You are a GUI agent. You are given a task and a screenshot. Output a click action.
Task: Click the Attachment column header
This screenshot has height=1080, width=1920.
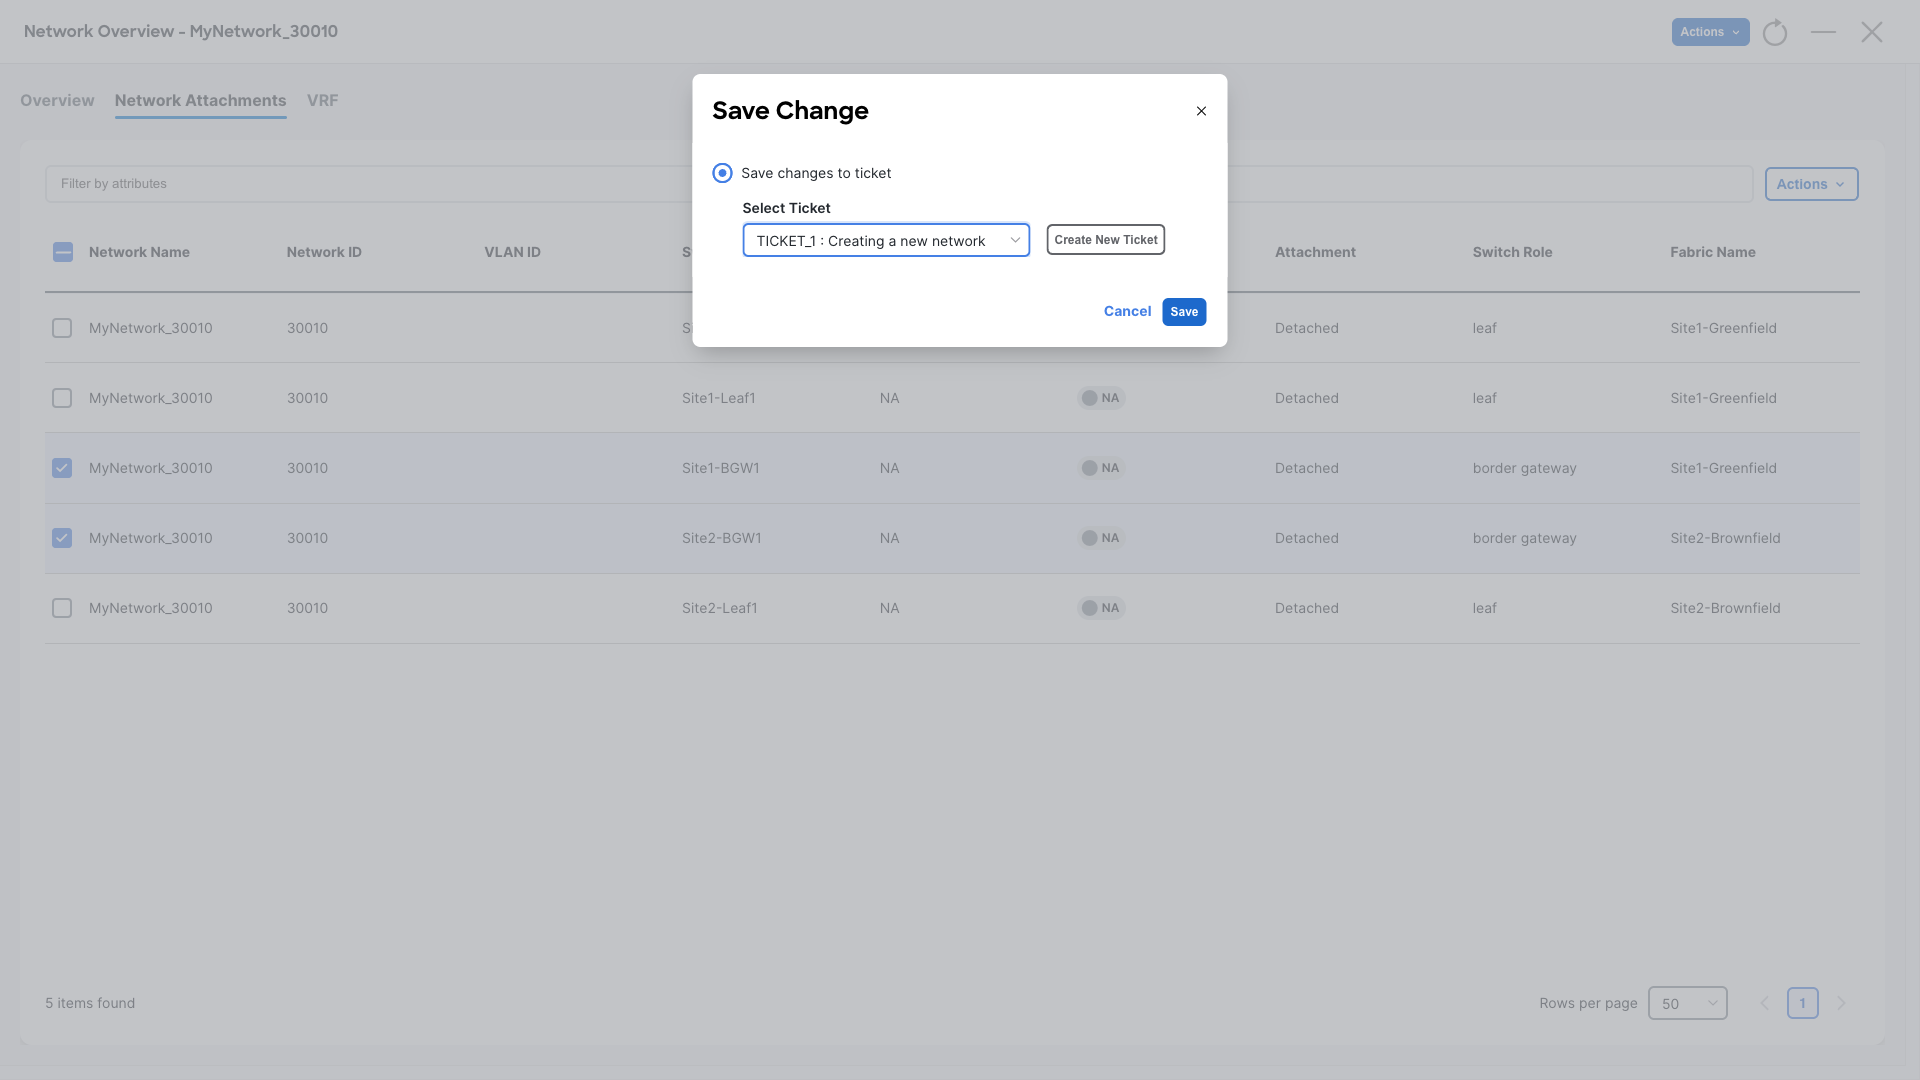pyautogui.click(x=1315, y=252)
